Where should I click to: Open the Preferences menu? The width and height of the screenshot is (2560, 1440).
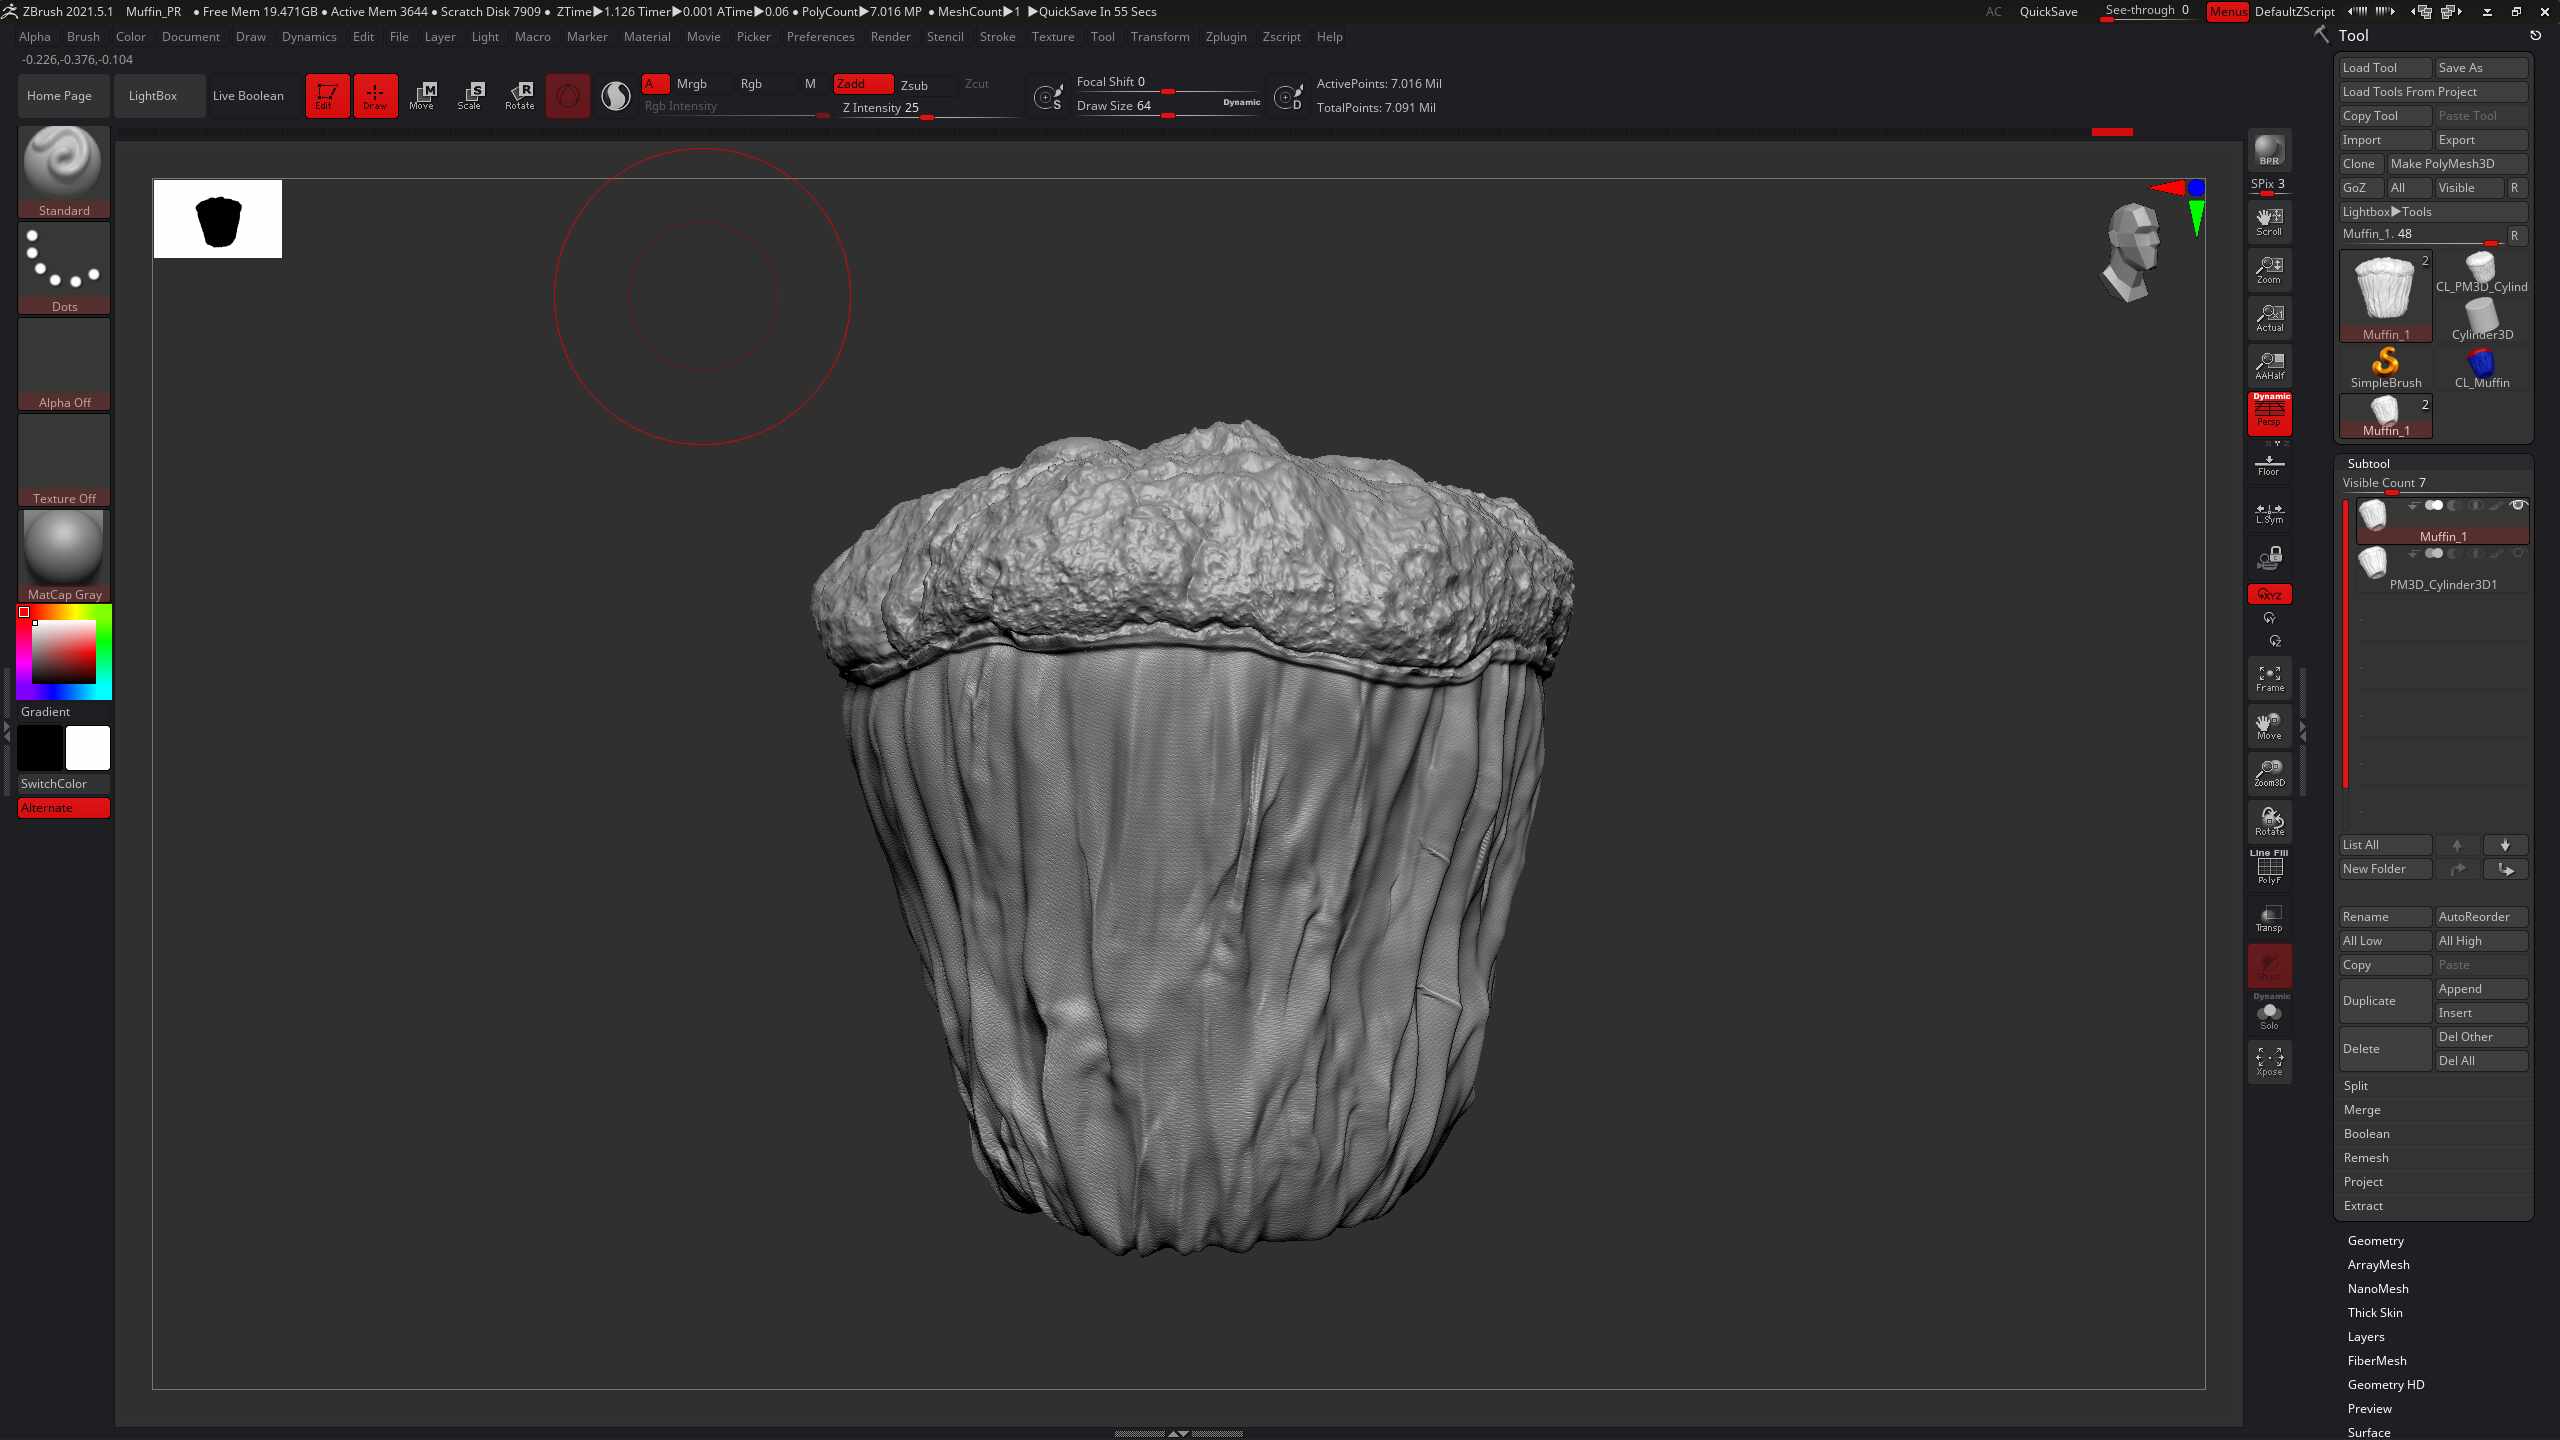[x=820, y=37]
